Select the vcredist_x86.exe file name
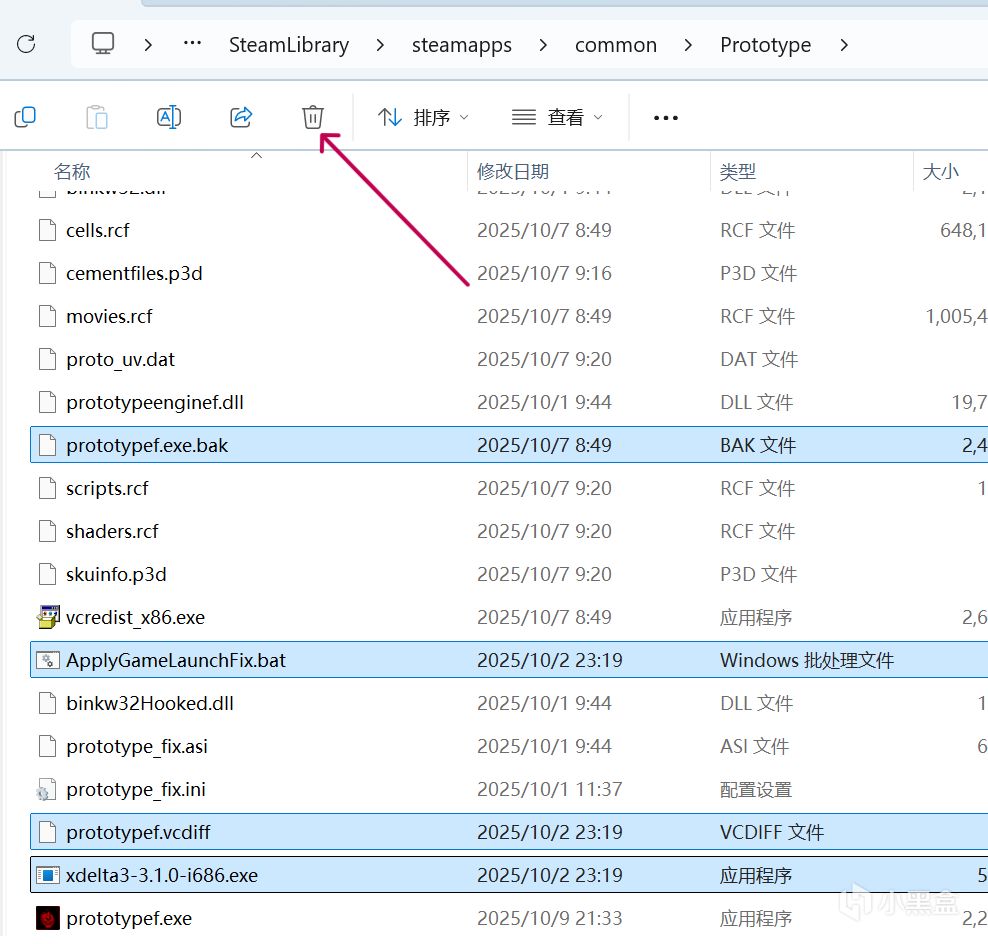 tap(135, 618)
